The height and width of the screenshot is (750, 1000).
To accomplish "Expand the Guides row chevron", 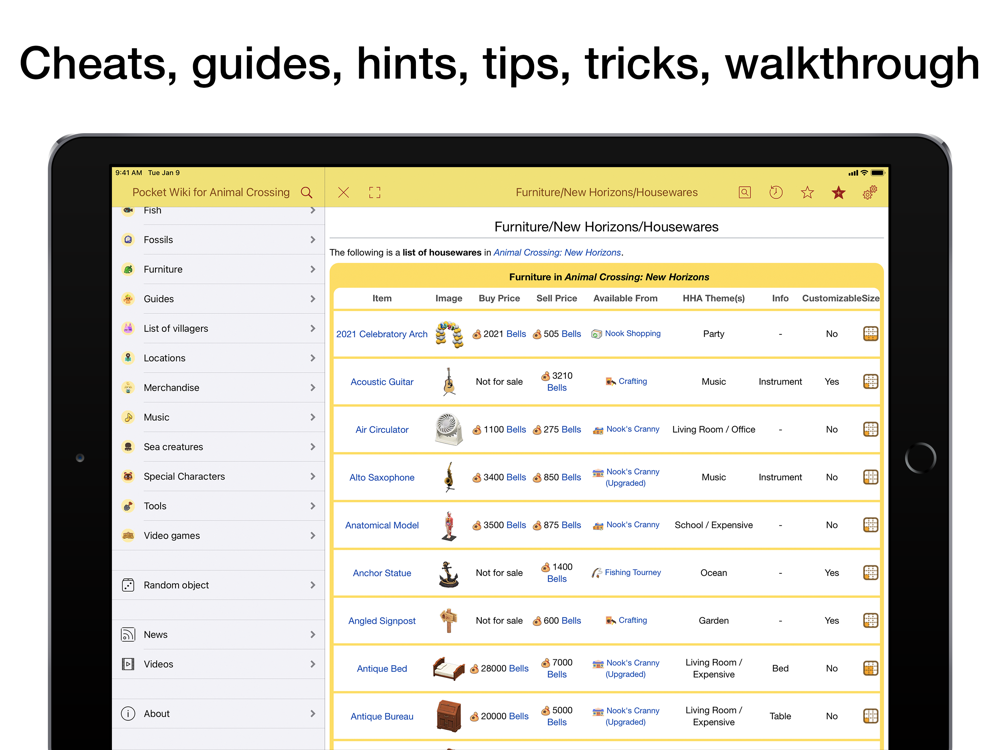I will pyautogui.click(x=312, y=298).
